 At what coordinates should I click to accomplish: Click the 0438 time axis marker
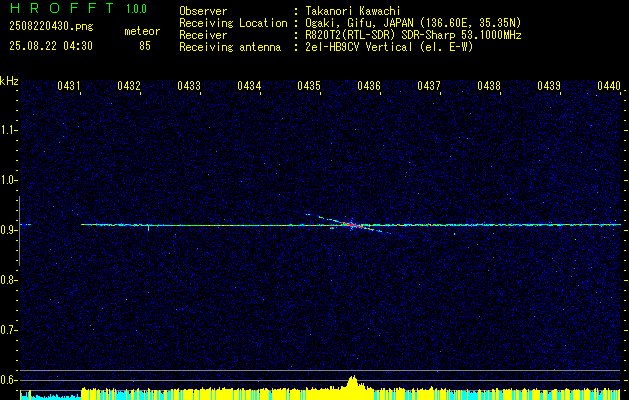(x=489, y=86)
